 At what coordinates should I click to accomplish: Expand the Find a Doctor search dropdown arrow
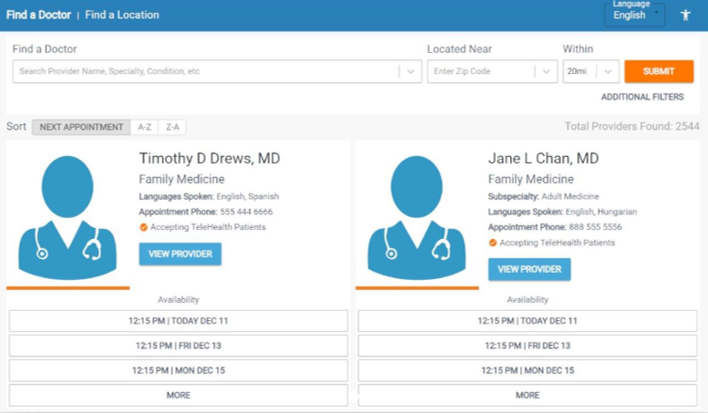pos(409,72)
